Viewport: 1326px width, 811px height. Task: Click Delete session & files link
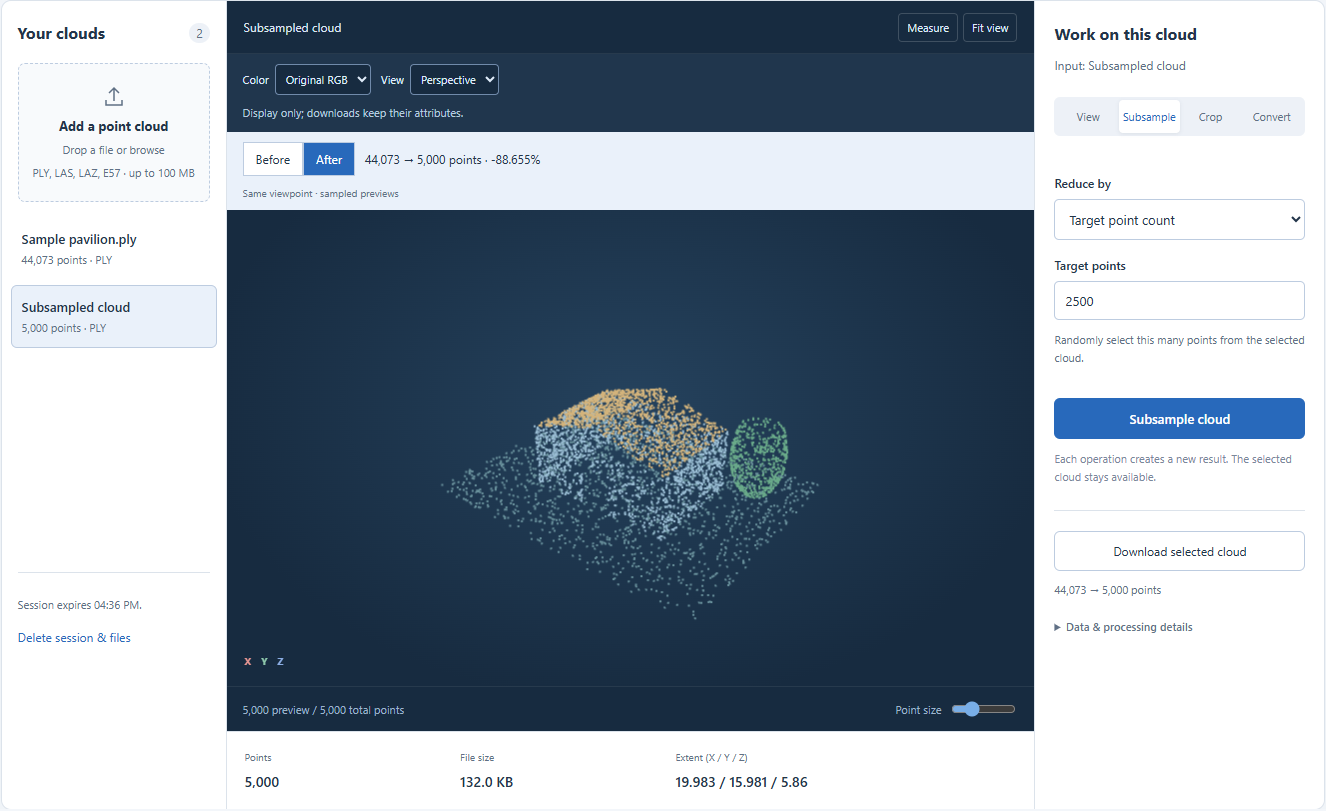74,638
